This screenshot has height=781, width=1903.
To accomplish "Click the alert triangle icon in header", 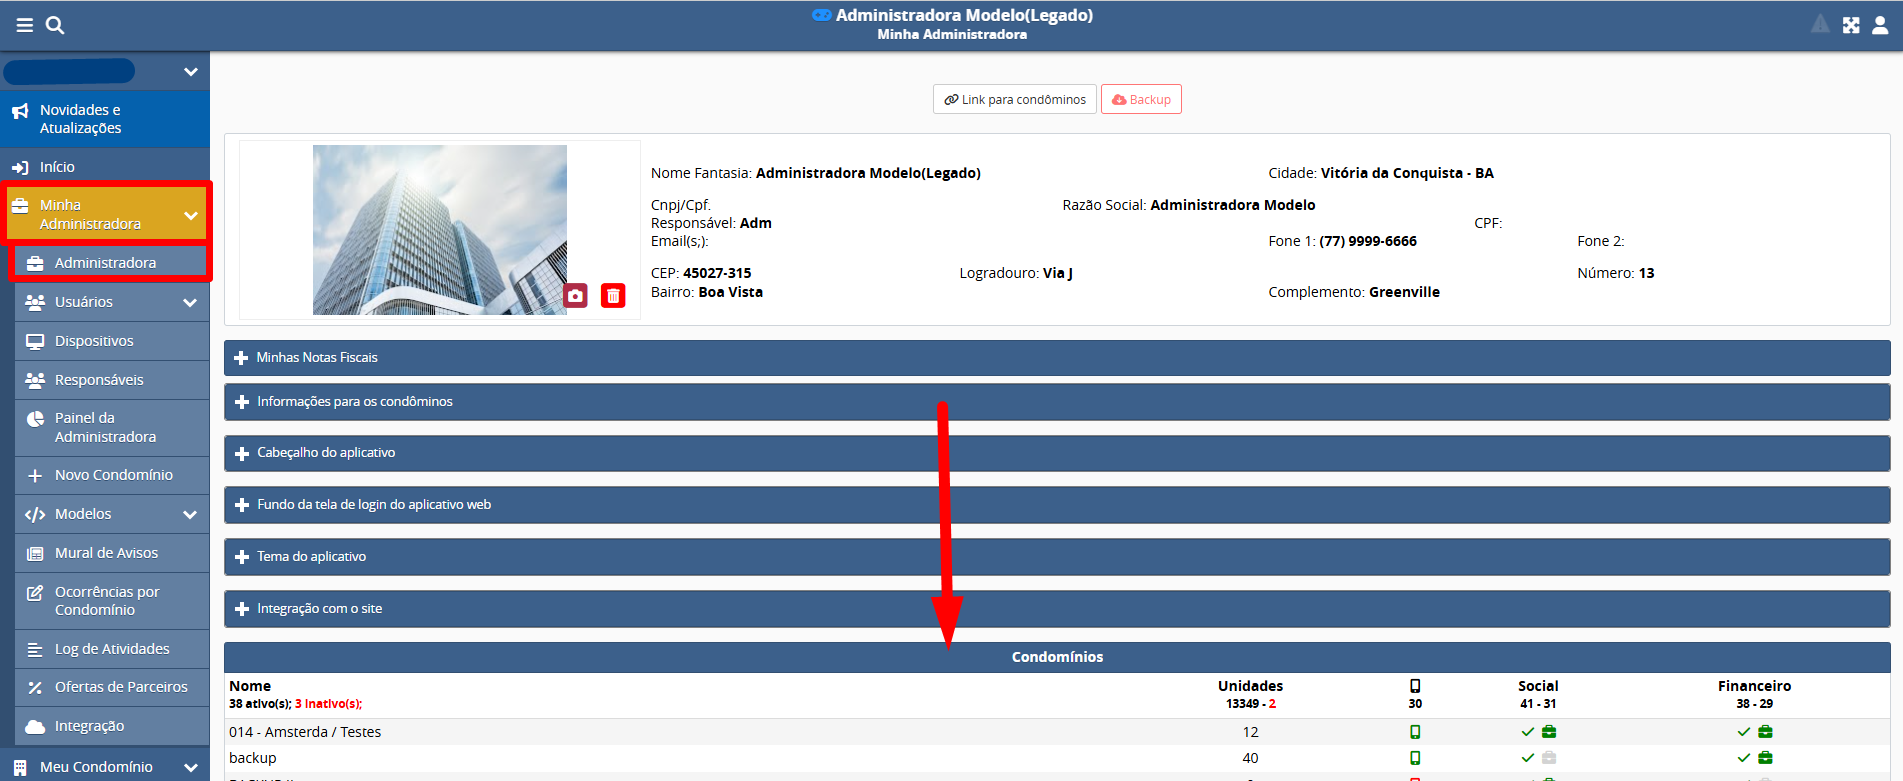I will [x=1820, y=24].
